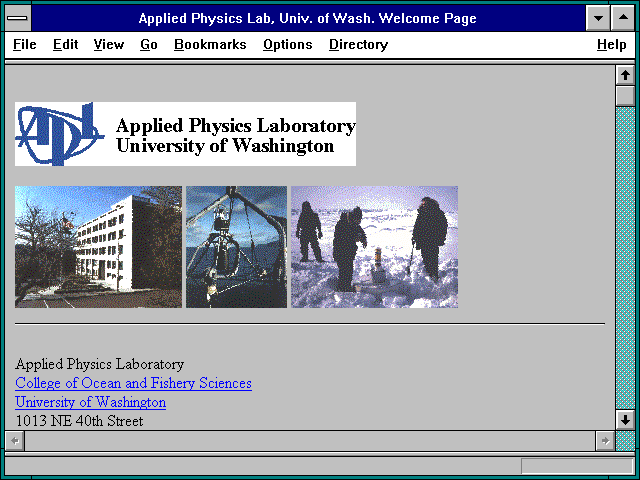
Task: Click the horizontal scrollbar left arrow
Action: tap(15, 441)
